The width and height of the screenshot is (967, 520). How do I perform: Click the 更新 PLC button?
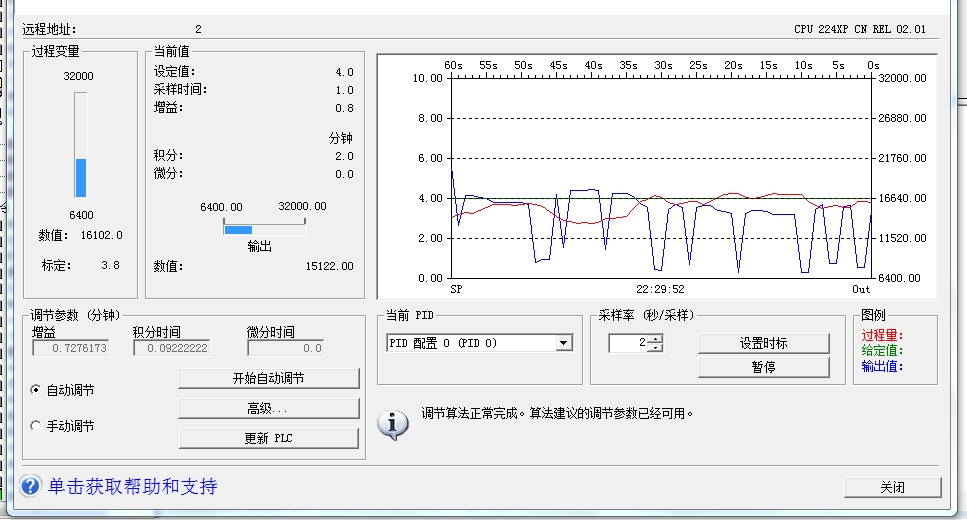[x=268, y=438]
